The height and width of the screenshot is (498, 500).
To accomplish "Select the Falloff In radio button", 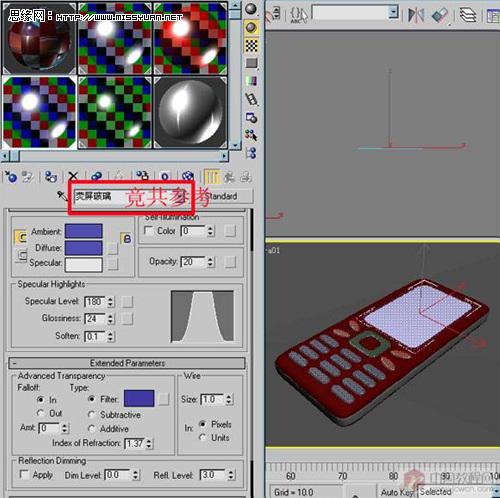I will (41, 399).
